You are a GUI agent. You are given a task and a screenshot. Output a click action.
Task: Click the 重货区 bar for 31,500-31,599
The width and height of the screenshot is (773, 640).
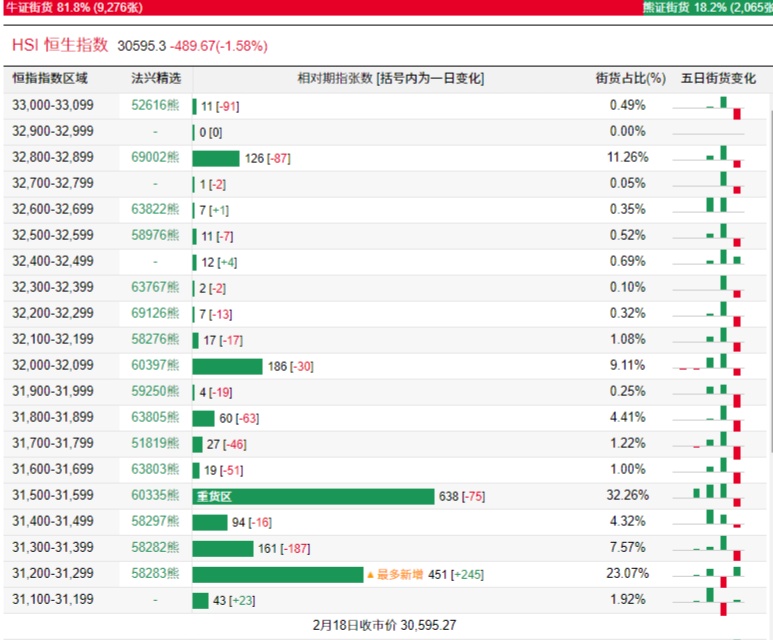(x=313, y=497)
